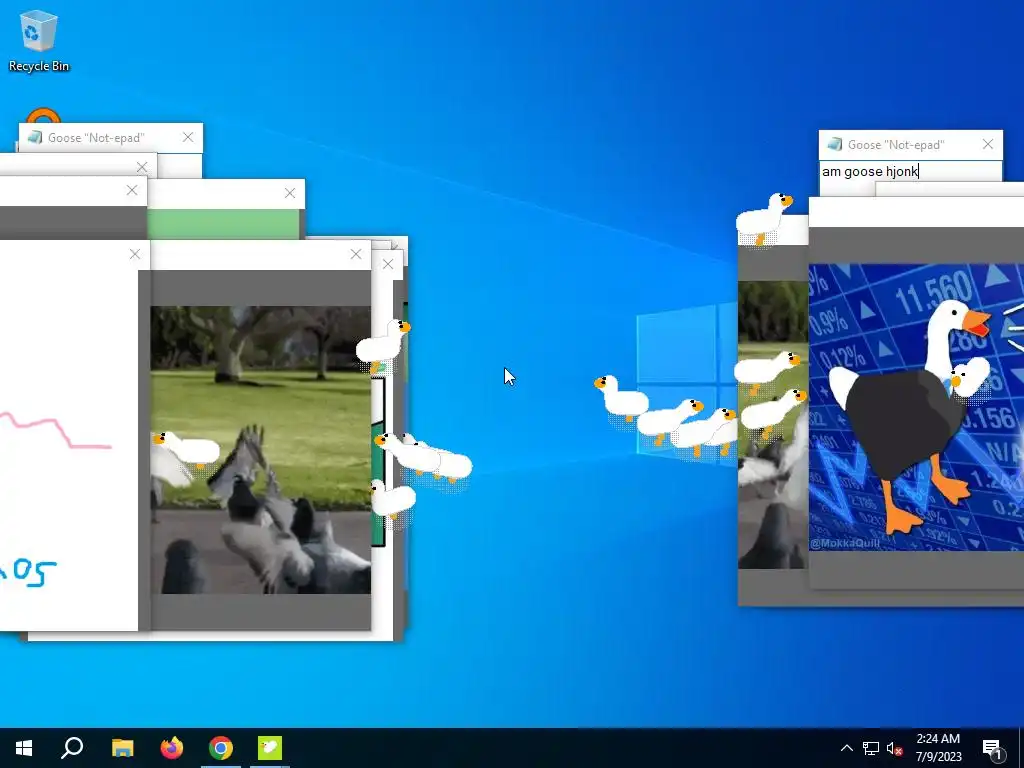Open the Windows Start menu
Screen dimensions: 1024x768
pyautogui.click(x=24, y=748)
